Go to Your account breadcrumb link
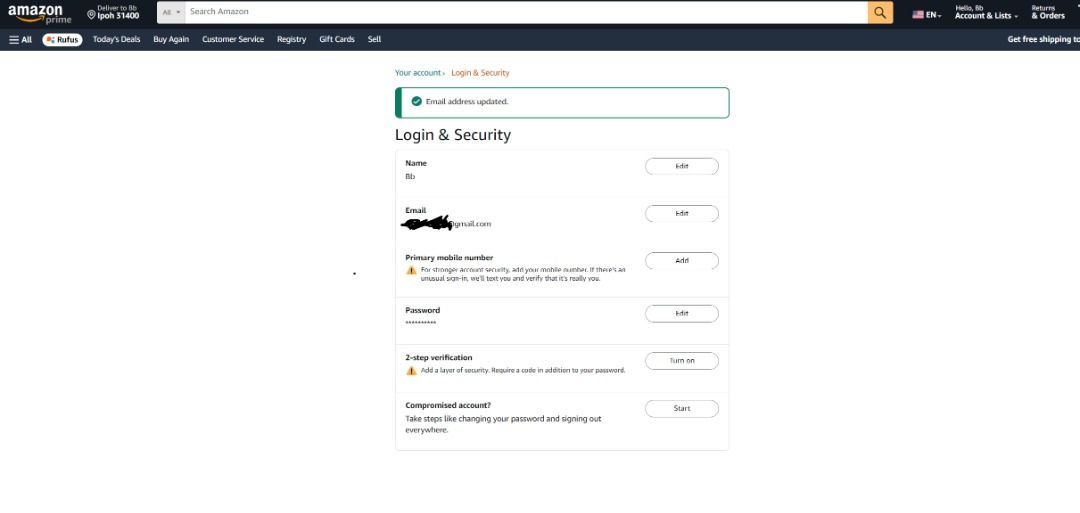 (417, 73)
